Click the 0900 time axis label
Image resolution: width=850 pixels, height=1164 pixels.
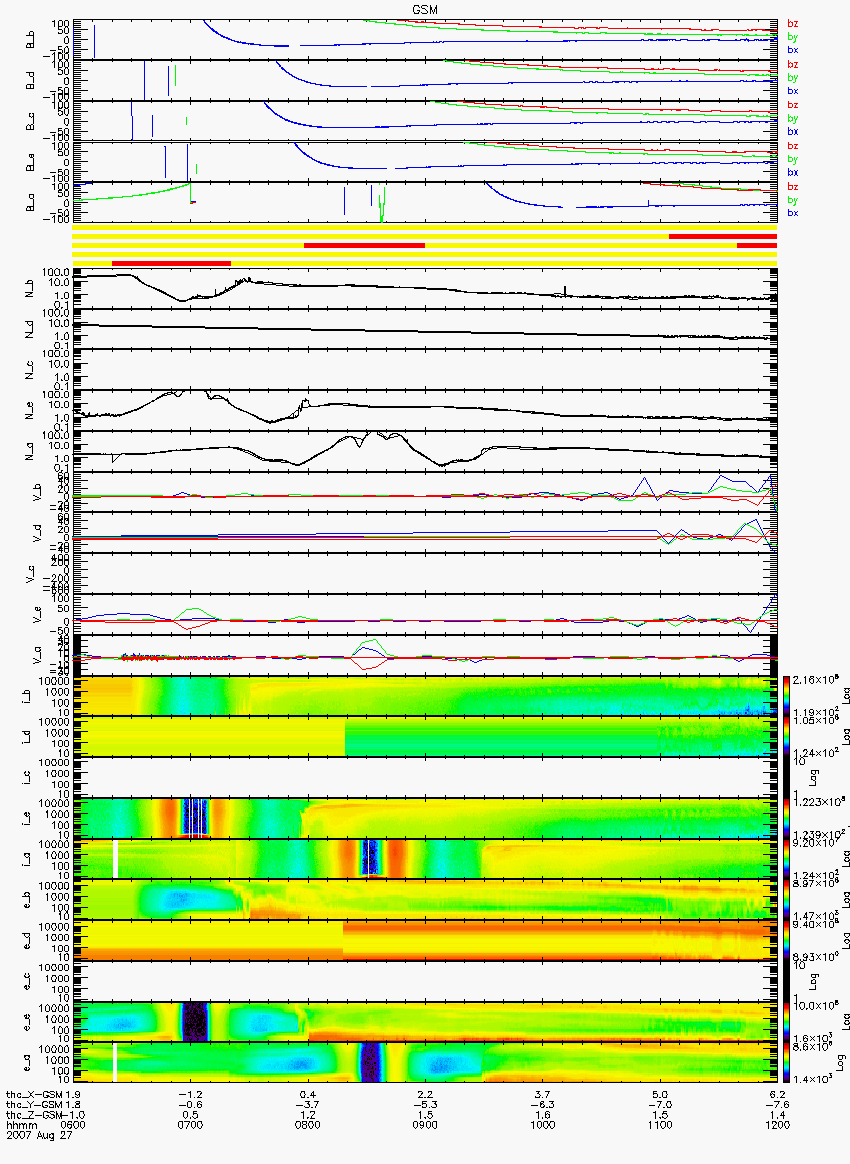425,1125
